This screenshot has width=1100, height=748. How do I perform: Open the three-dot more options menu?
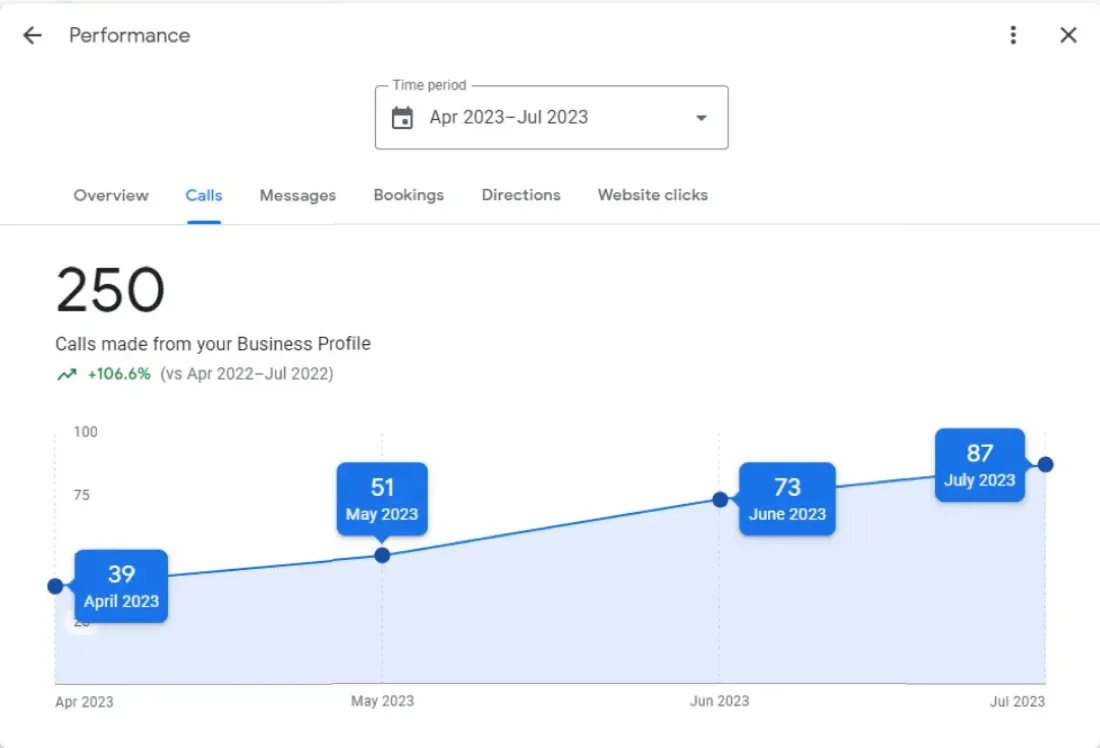1013,35
